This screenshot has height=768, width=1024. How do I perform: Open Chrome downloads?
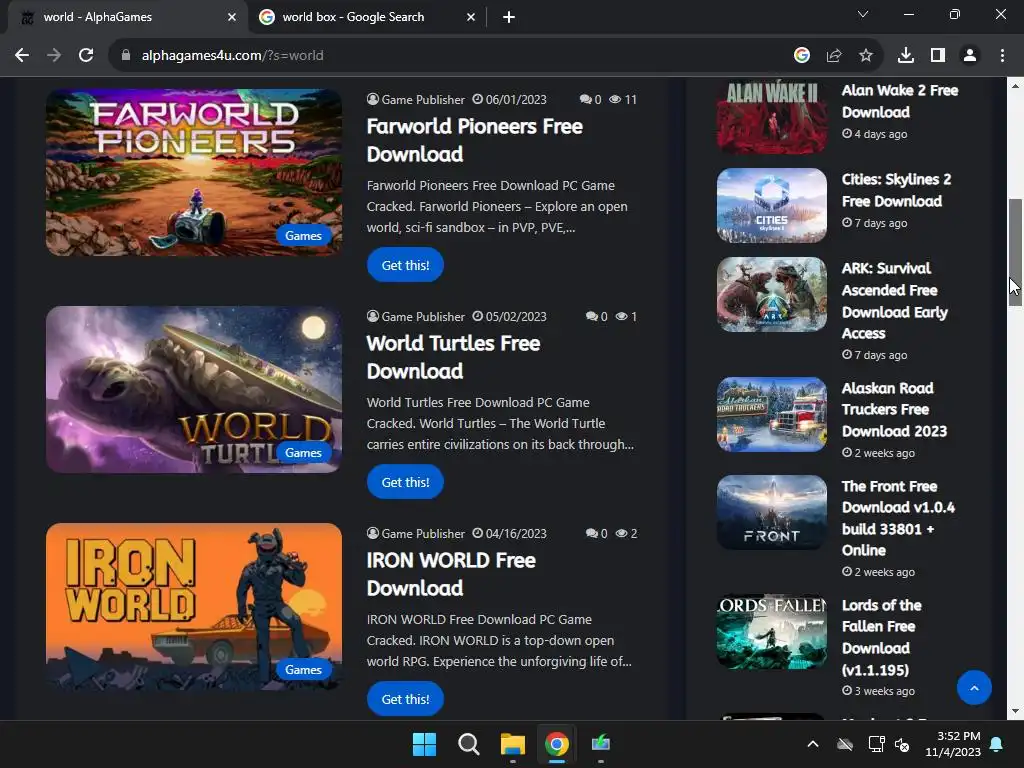point(906,56)
